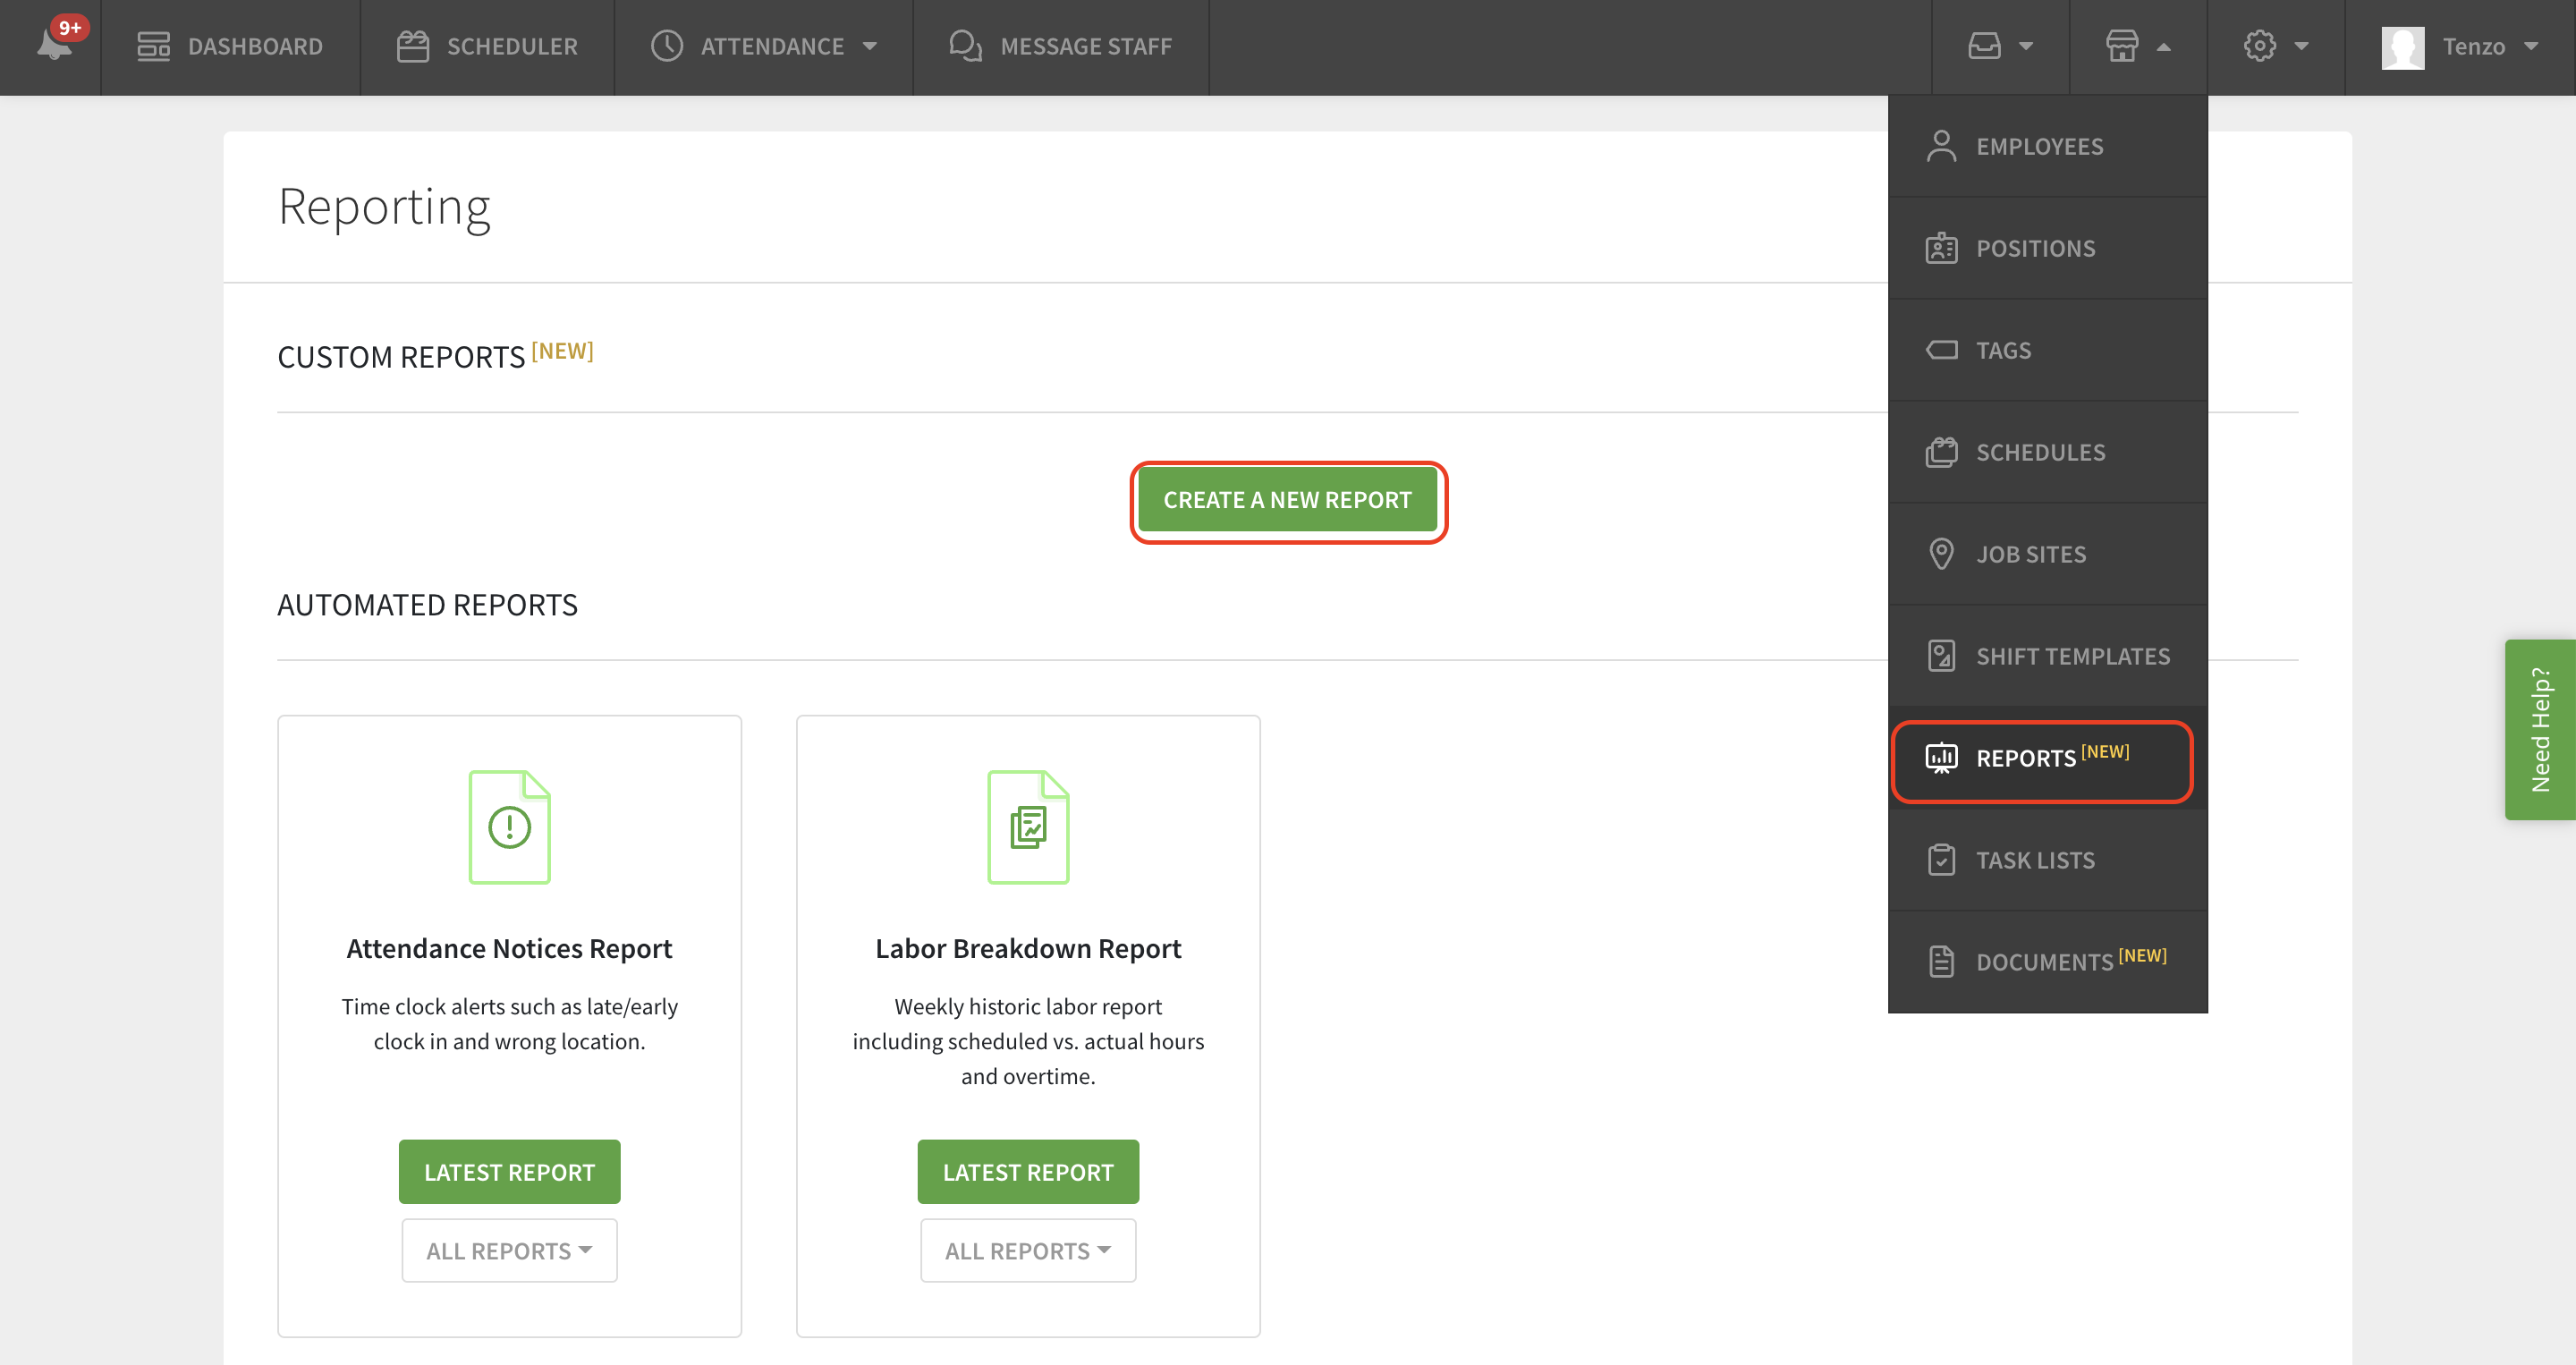Click the Reporting page title

384,208
